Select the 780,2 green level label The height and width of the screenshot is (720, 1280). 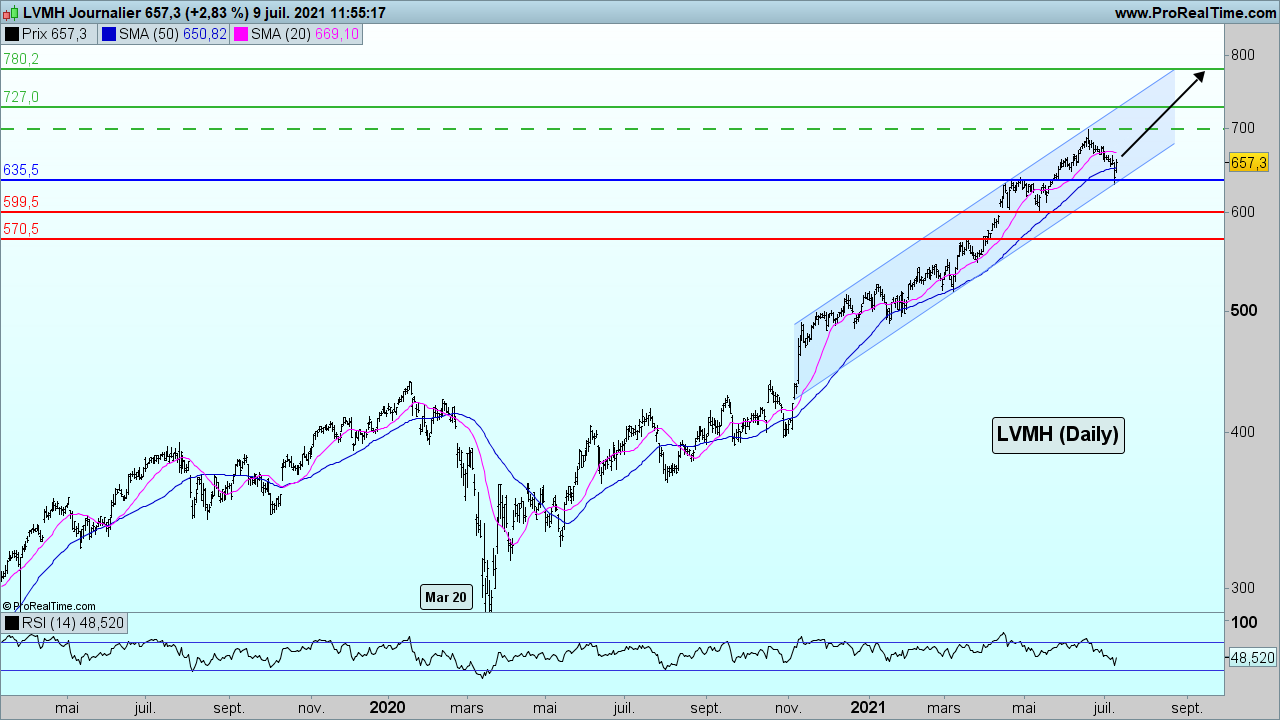coord(21,59)
